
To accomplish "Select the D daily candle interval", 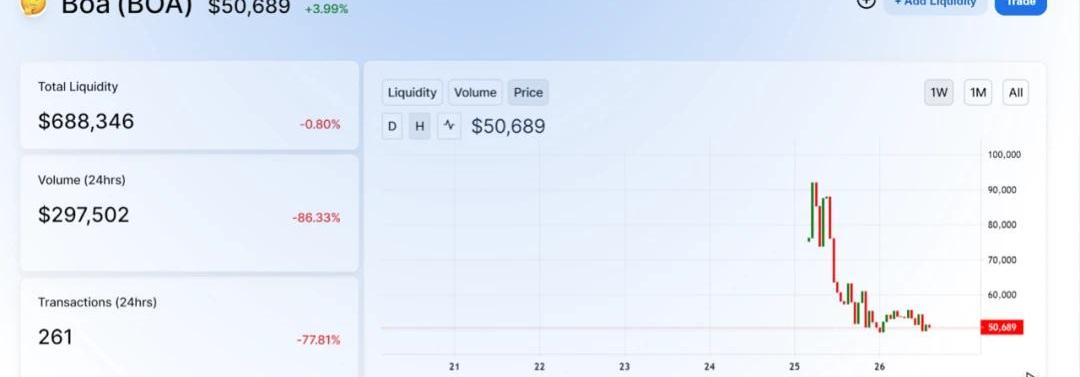I will click(x=392, y=126).
